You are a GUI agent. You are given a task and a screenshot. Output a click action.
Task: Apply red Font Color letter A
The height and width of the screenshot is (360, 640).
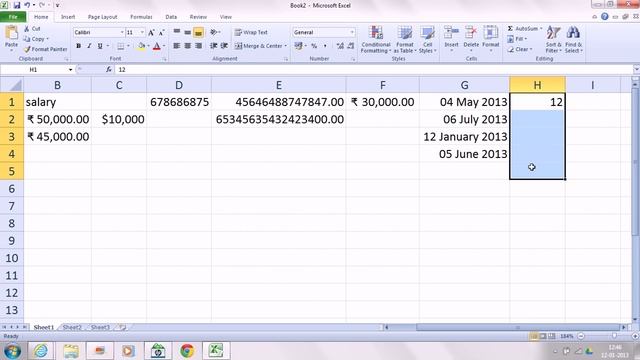(x=157, y=46)
